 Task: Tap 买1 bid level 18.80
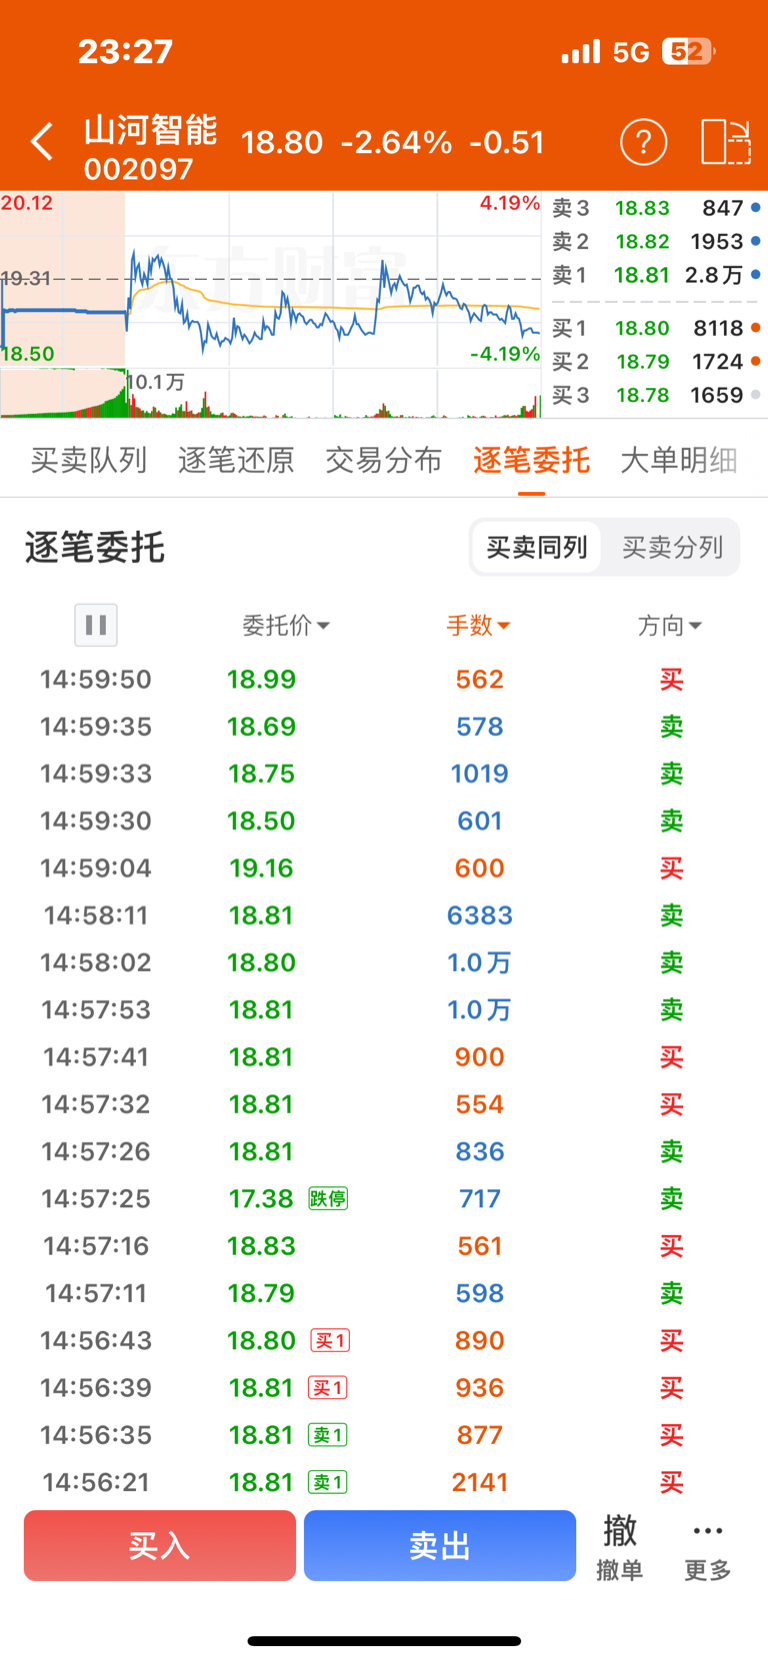[656, 328]
